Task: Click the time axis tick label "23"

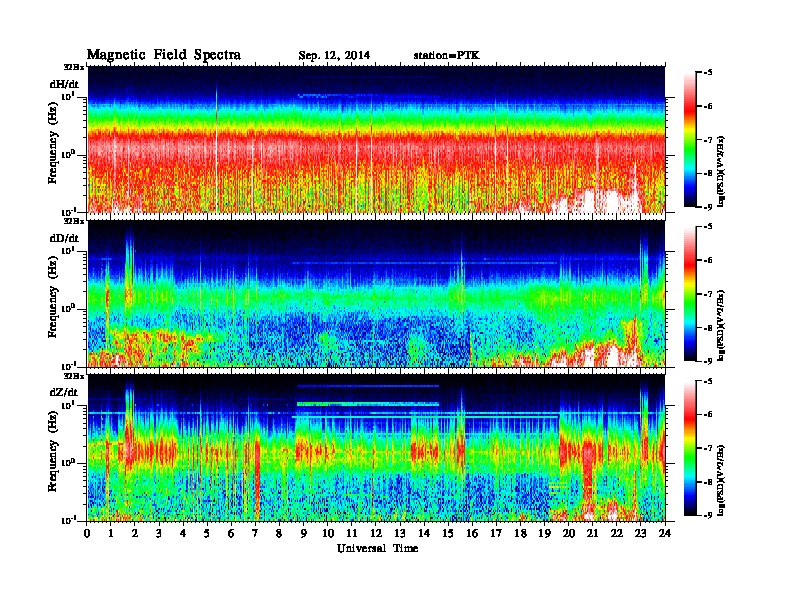Action: pos(640,533)
